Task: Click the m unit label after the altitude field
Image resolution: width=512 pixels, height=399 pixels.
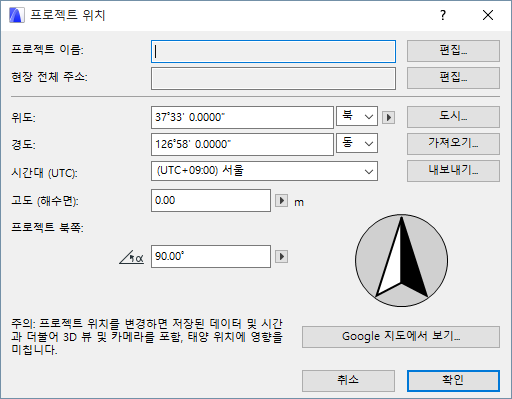Action: 299,202
